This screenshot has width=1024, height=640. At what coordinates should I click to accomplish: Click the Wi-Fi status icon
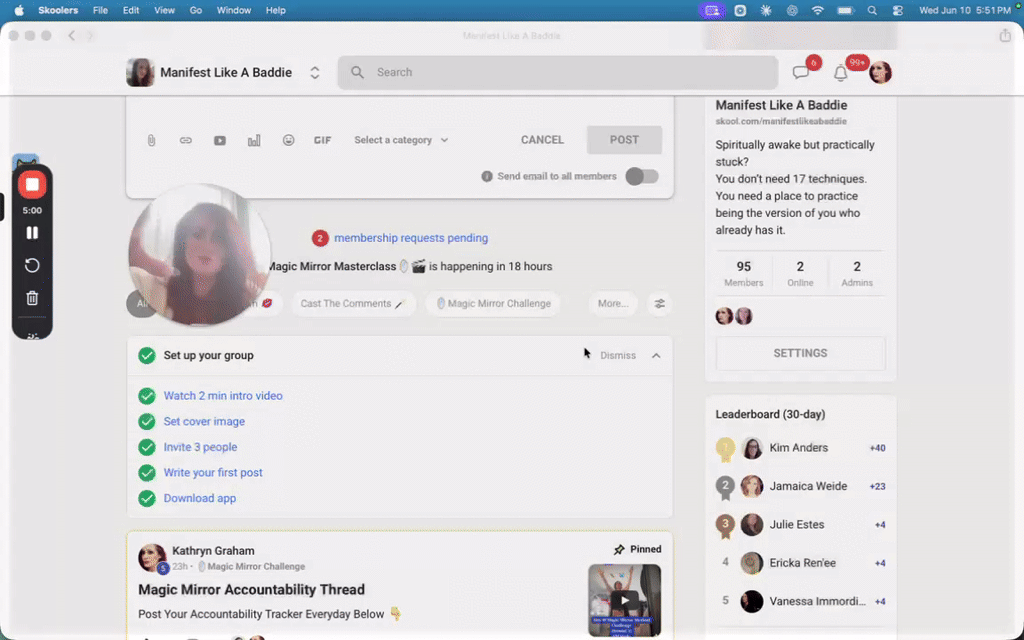tap(818, 10)
